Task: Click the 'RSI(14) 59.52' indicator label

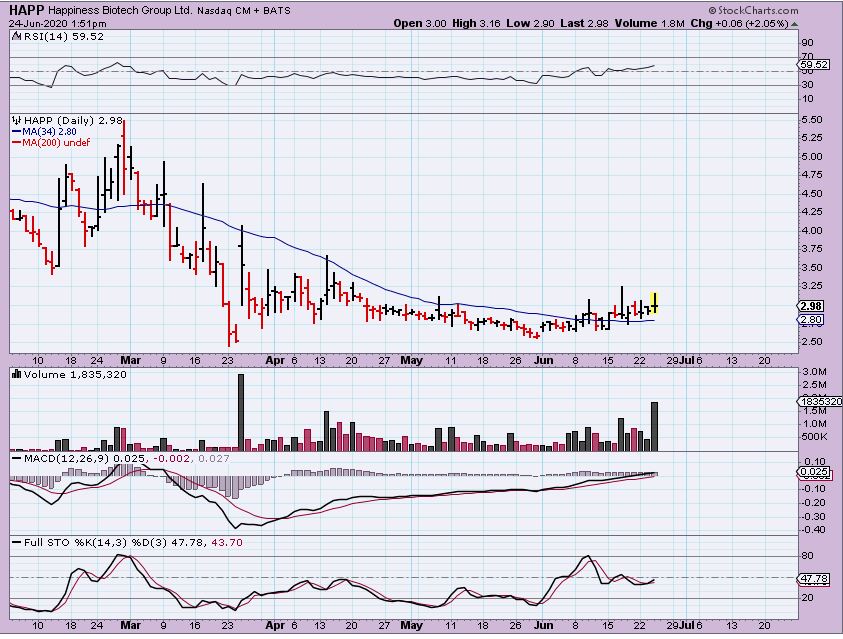Action: (63, 37)
